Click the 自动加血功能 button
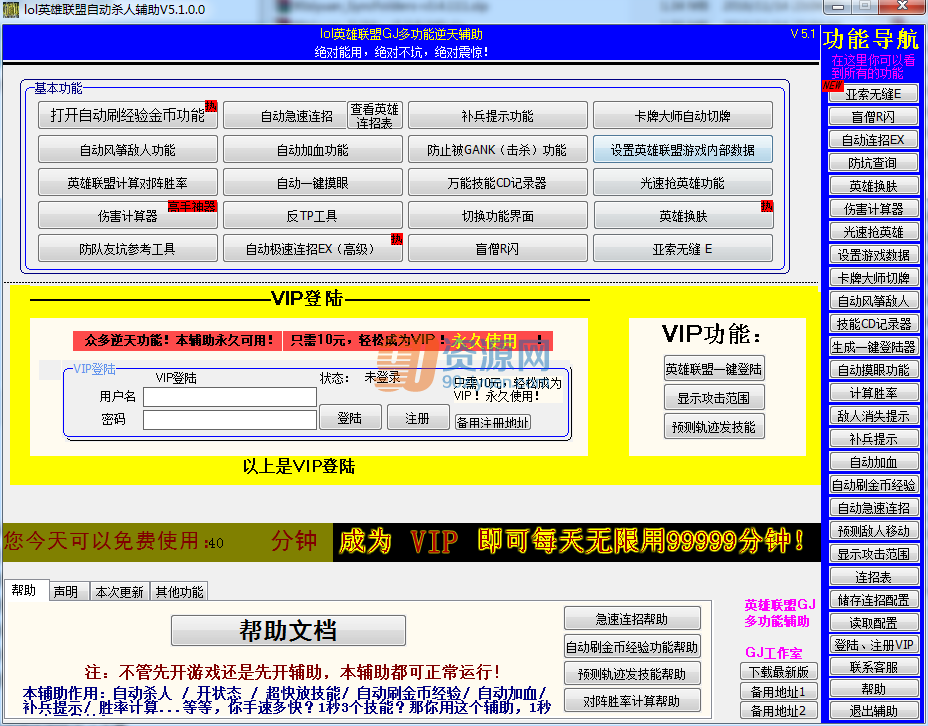The height and width of the screenshot is (726, 928). [x=313, y=149]
